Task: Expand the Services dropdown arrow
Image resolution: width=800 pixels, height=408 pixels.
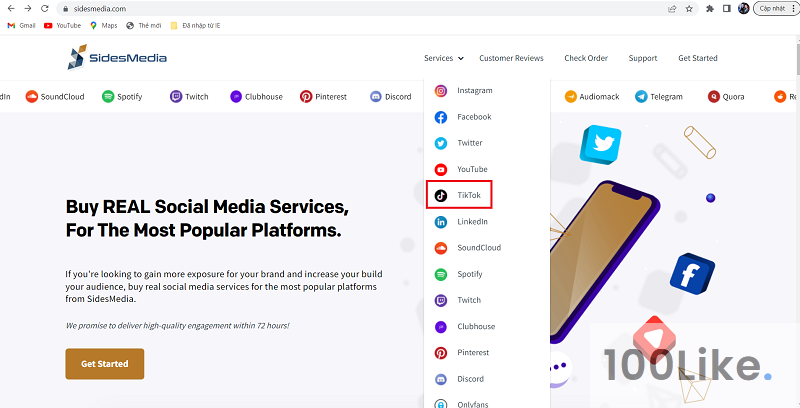Action: (x=461, y=58)
